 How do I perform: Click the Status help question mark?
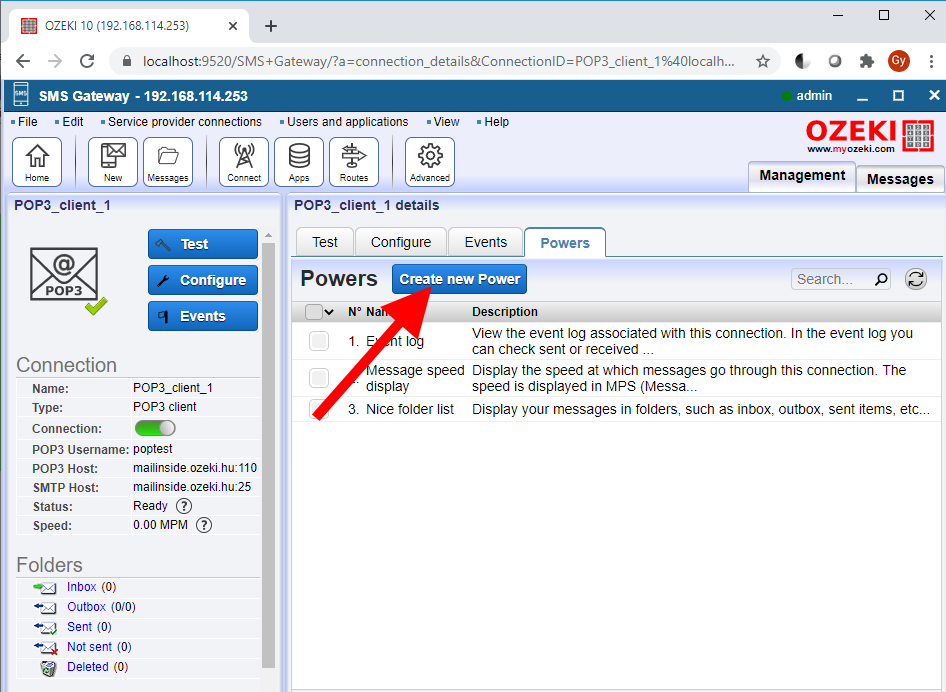[183, 506]
